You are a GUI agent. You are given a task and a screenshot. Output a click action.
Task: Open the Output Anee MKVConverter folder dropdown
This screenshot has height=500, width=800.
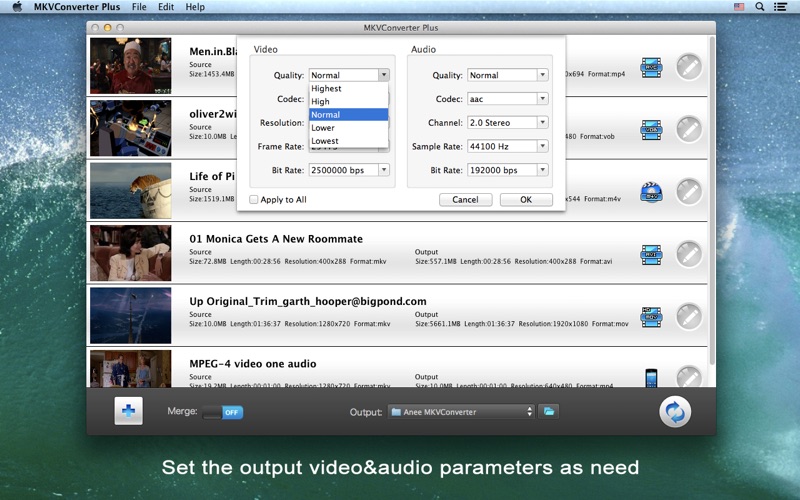(461, 412)
